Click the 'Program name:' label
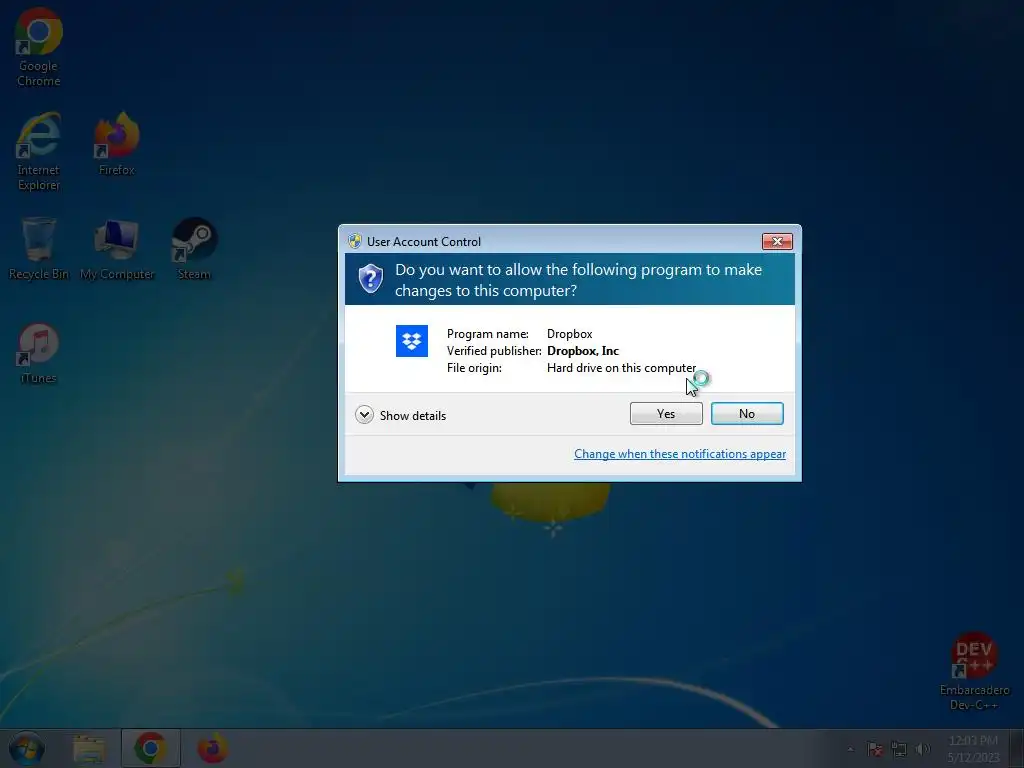Screen dimensions: 1024x768 [488, 334]
